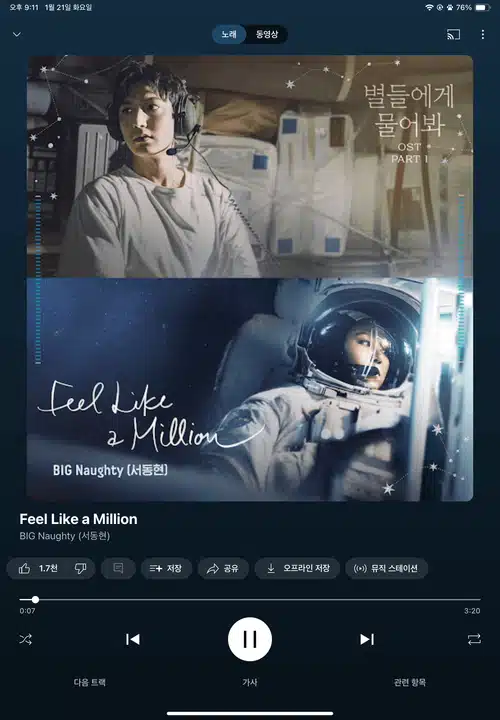Open the comments icon button

pos(118,568)
